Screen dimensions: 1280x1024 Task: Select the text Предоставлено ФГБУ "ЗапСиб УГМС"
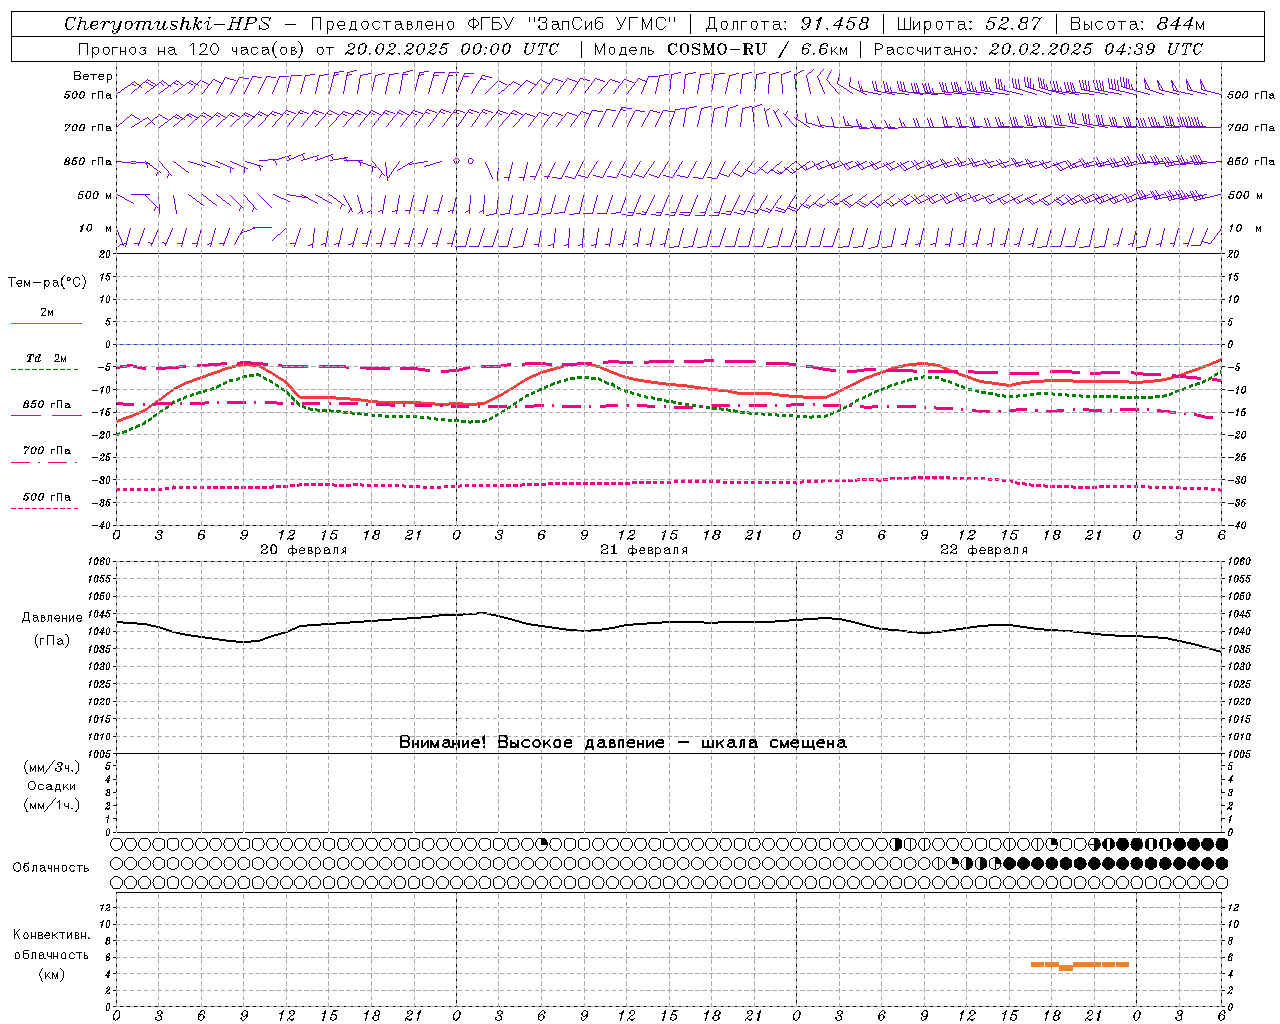tap(493, 24)
